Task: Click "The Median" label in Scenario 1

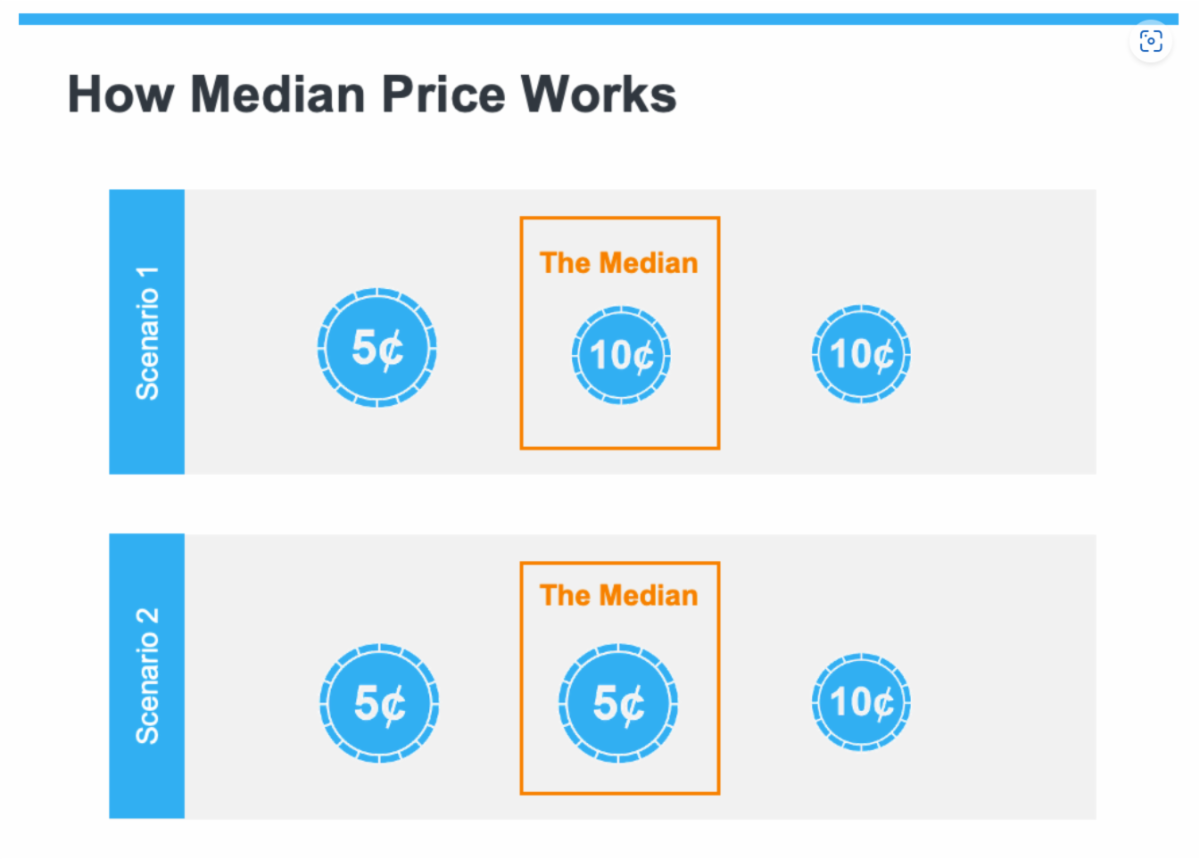Action: pyautogui.click(x=619, y=263)
